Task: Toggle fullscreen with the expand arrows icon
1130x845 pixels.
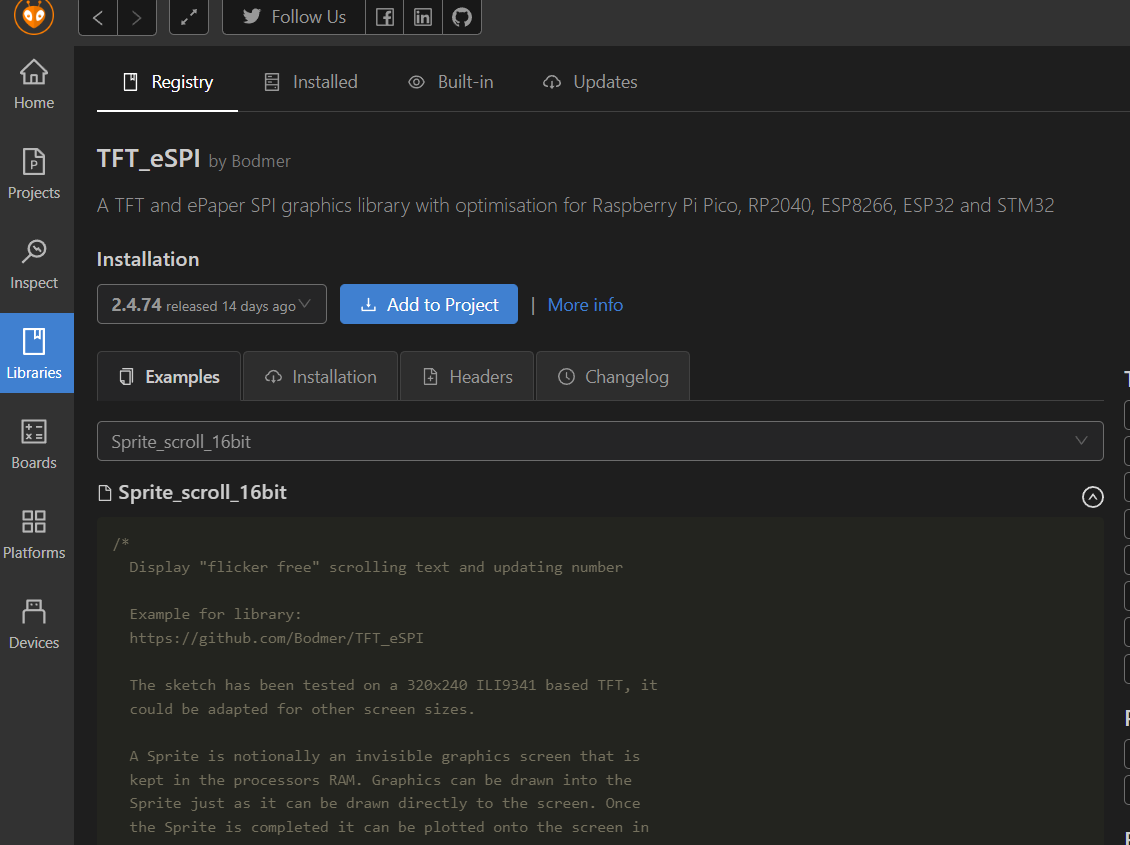Action: click(x=189, y=17)
